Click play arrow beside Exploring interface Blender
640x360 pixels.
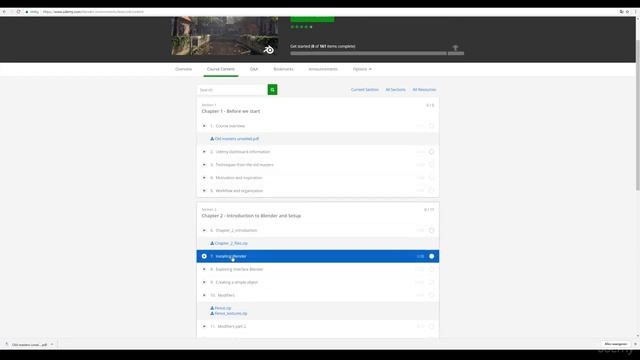click(x=204, y=269)
